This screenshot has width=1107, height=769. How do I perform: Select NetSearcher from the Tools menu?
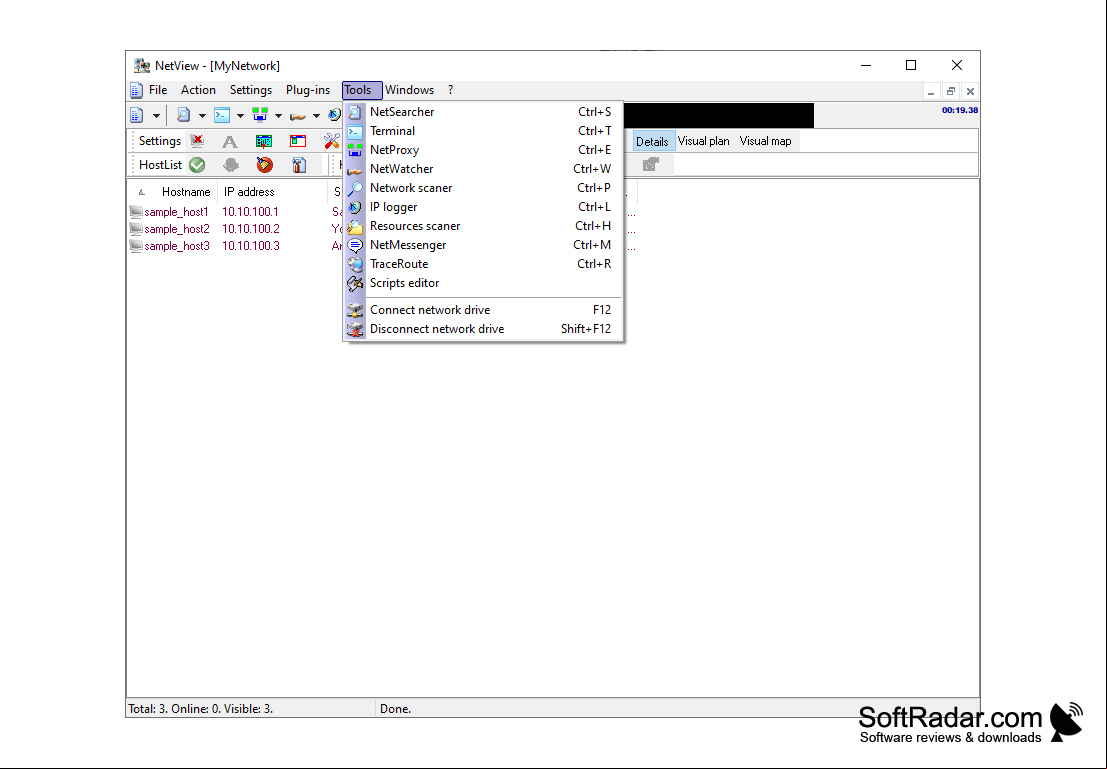[x=483, y=112]
